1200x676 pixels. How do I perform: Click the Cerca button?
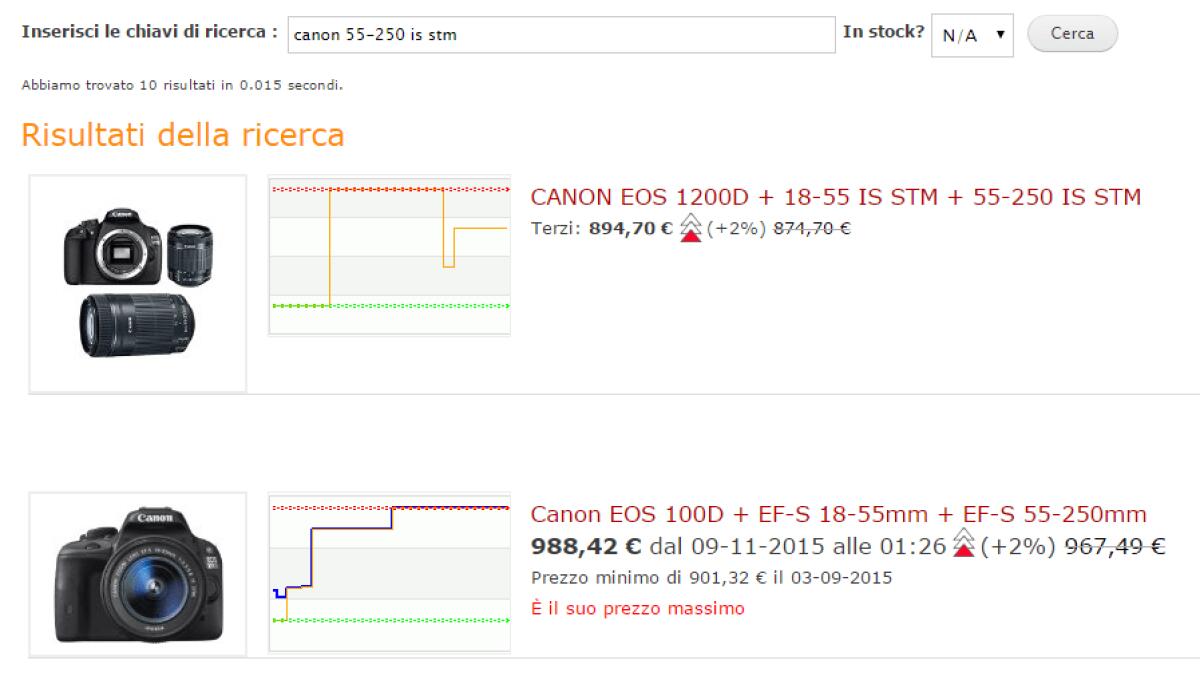(x=1072, y=33)
